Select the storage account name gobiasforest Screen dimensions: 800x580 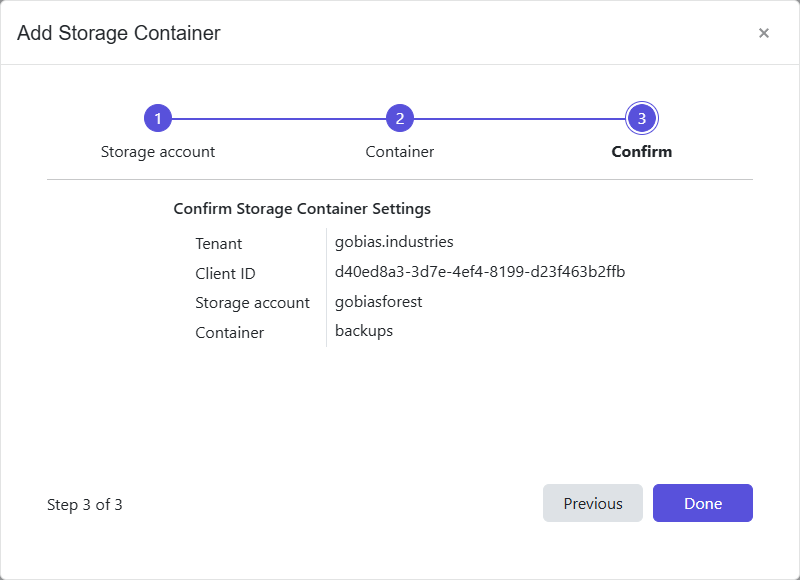coord(380,301)
